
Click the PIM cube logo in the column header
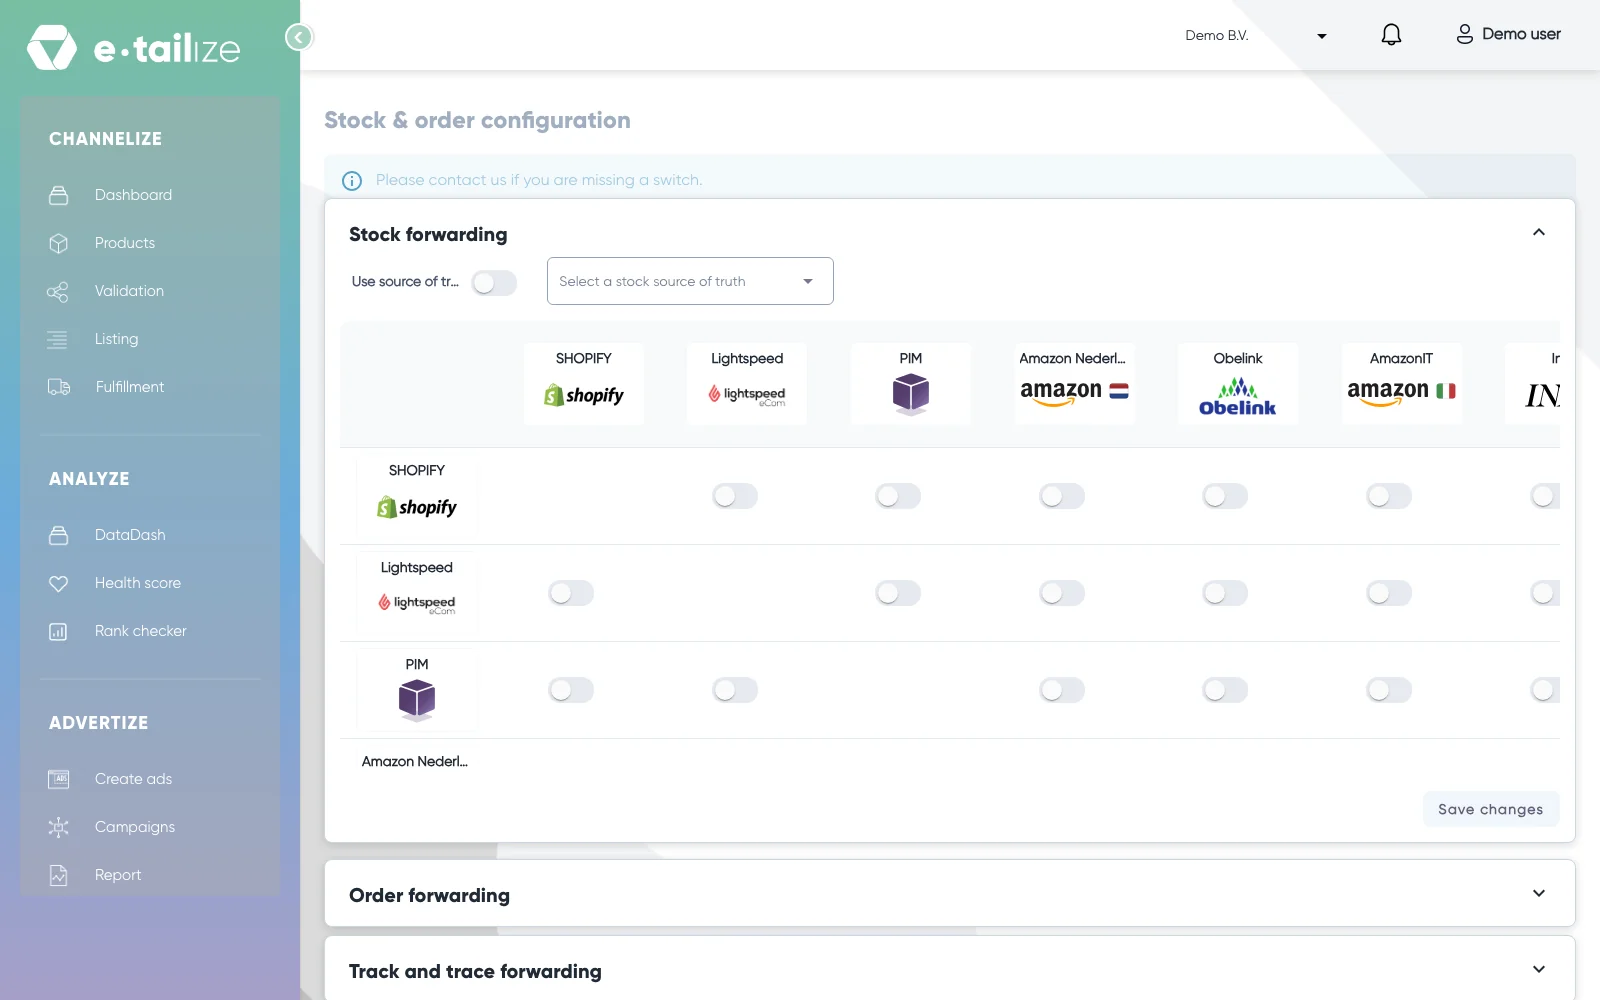911,394
